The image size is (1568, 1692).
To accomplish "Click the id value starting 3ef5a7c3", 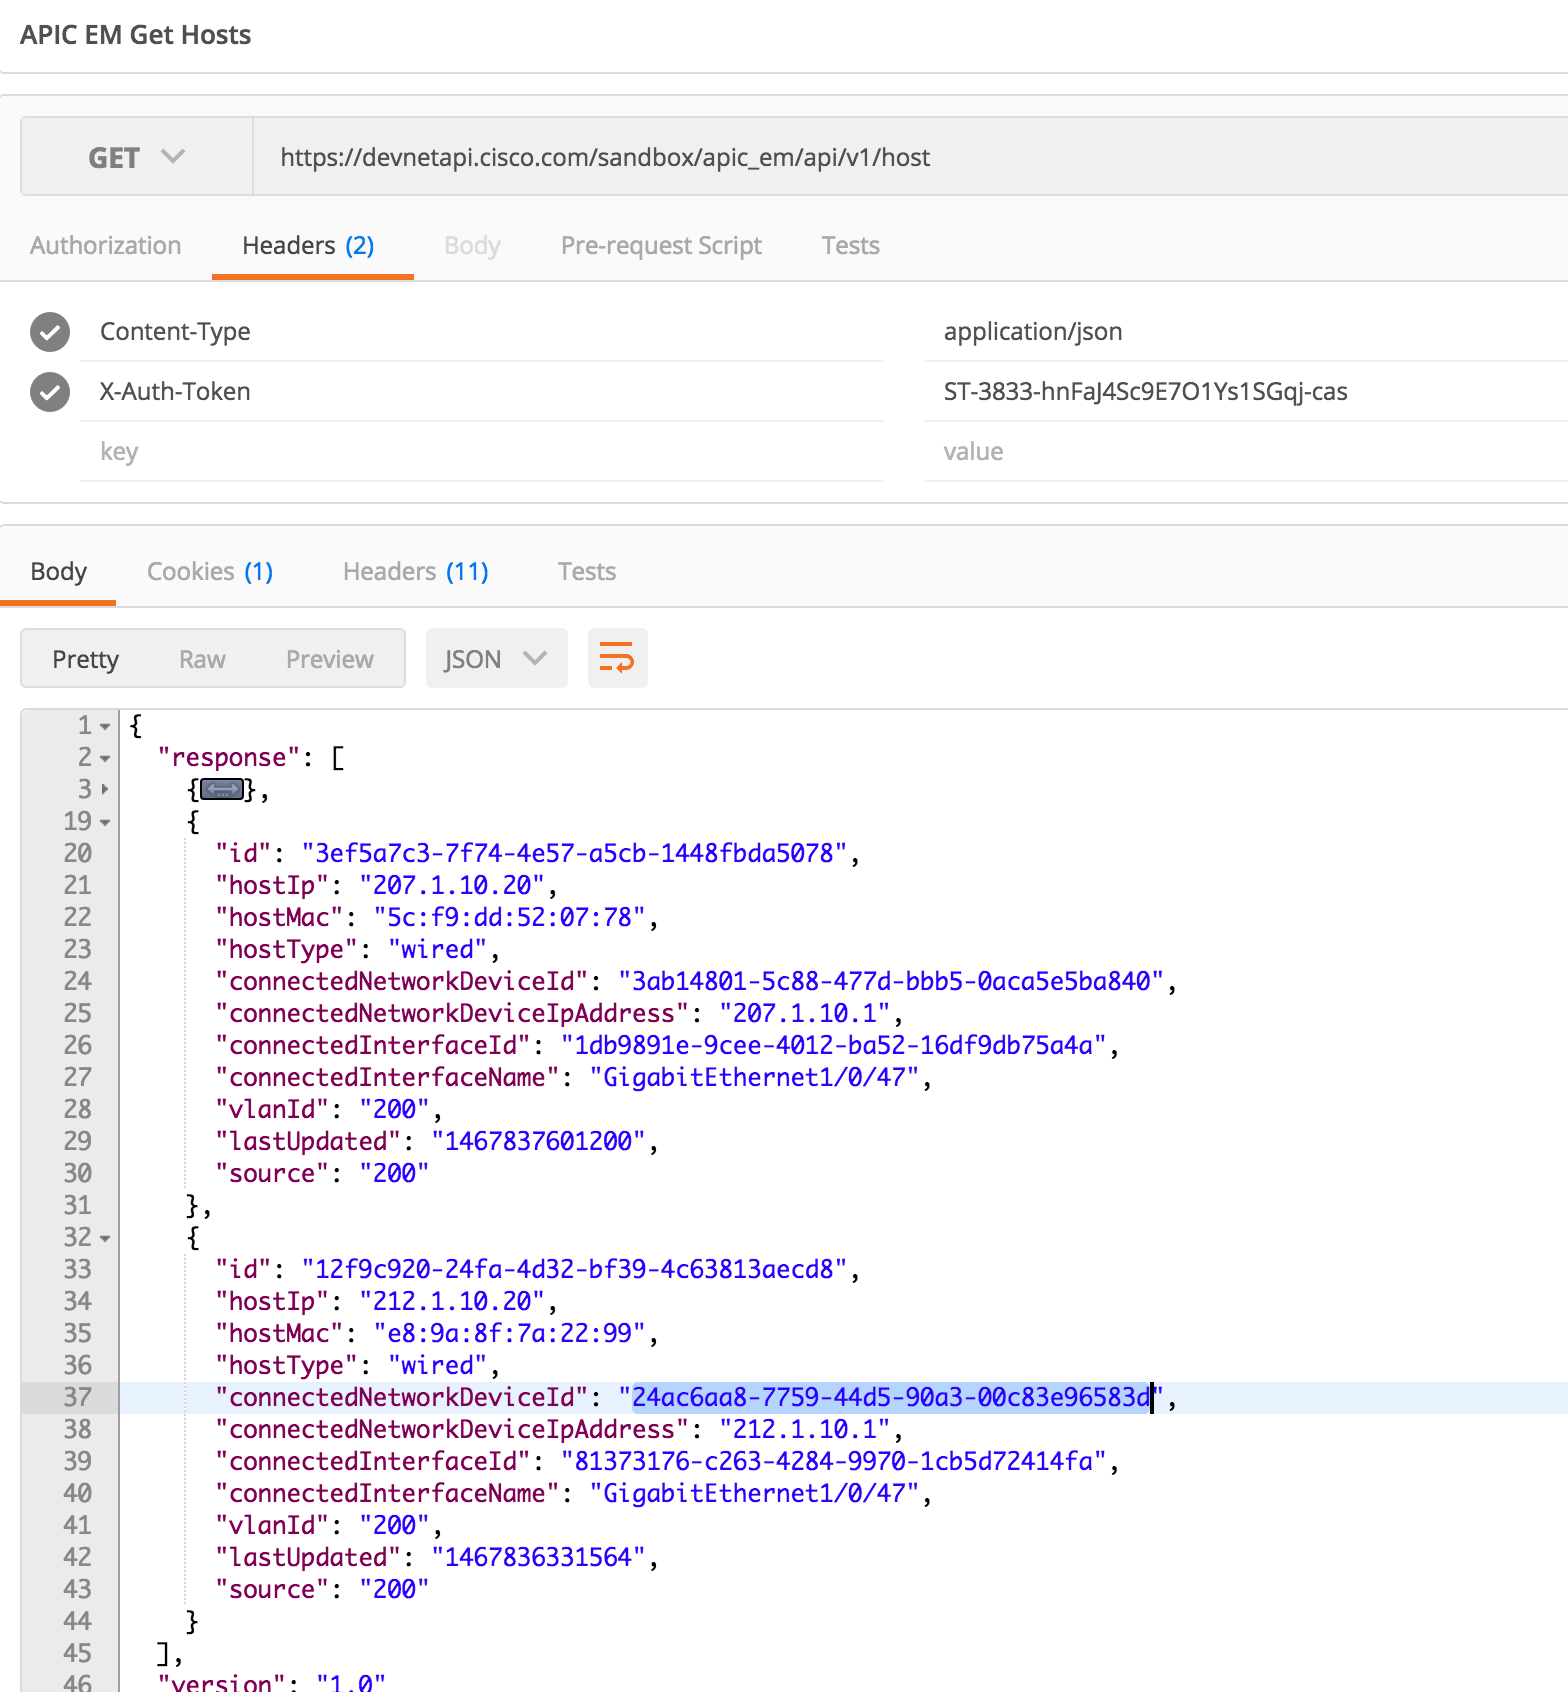I will [575, 853].
